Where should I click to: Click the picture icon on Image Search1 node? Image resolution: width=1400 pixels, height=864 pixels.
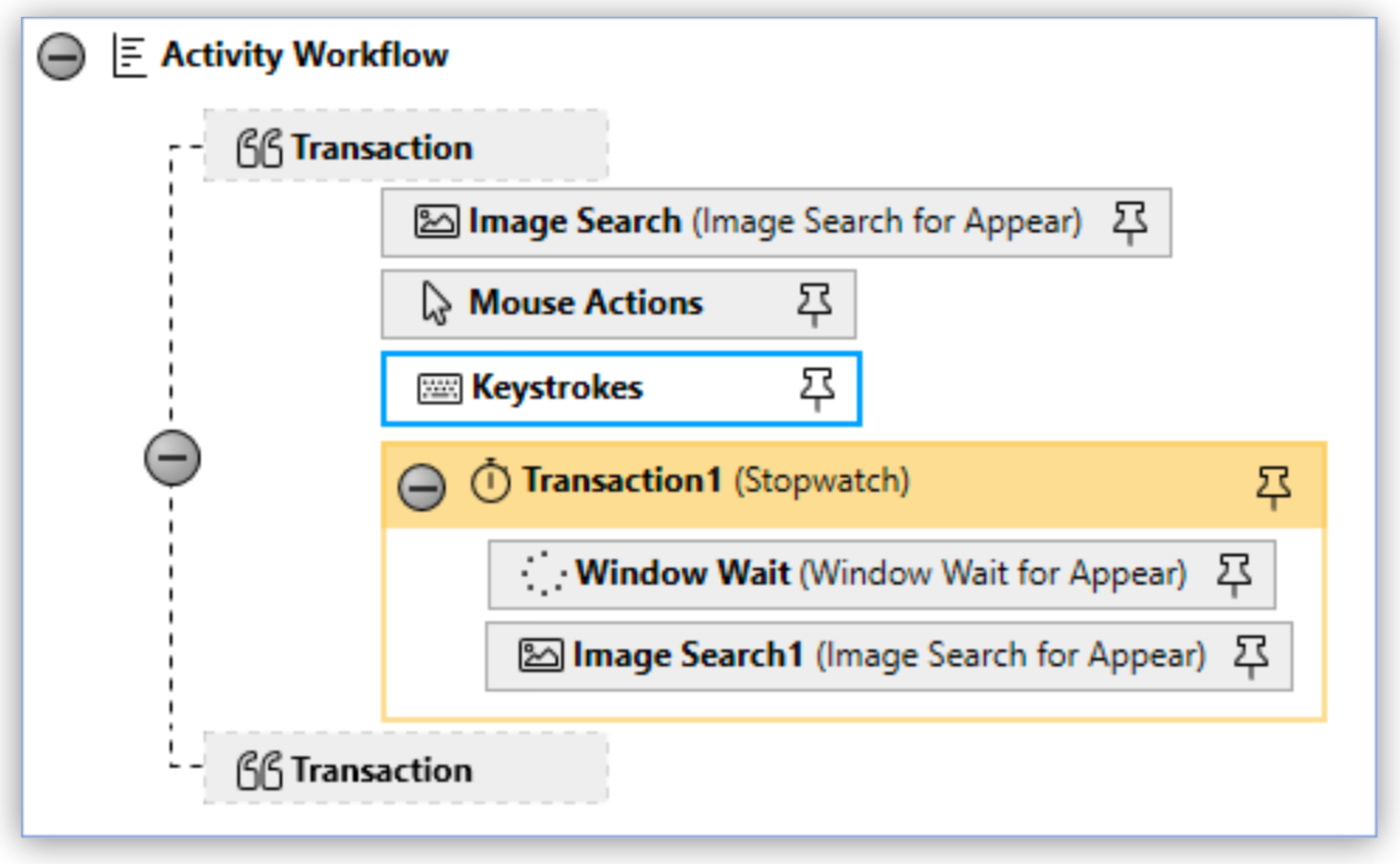[540, 654]
